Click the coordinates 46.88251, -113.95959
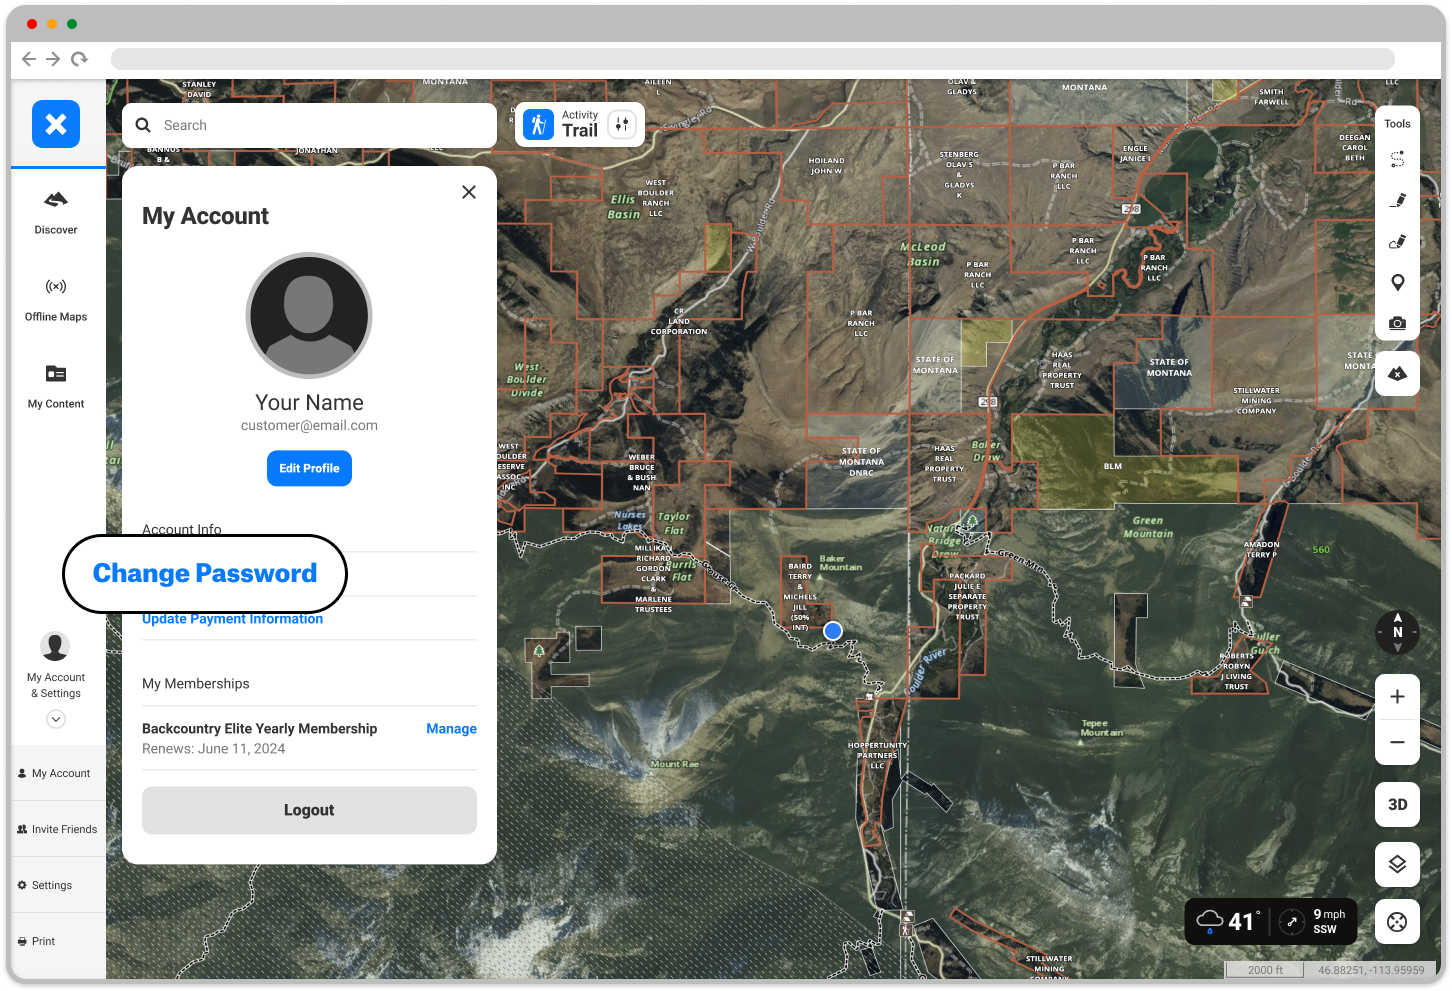1452x991 pixels. point(1371,970)
